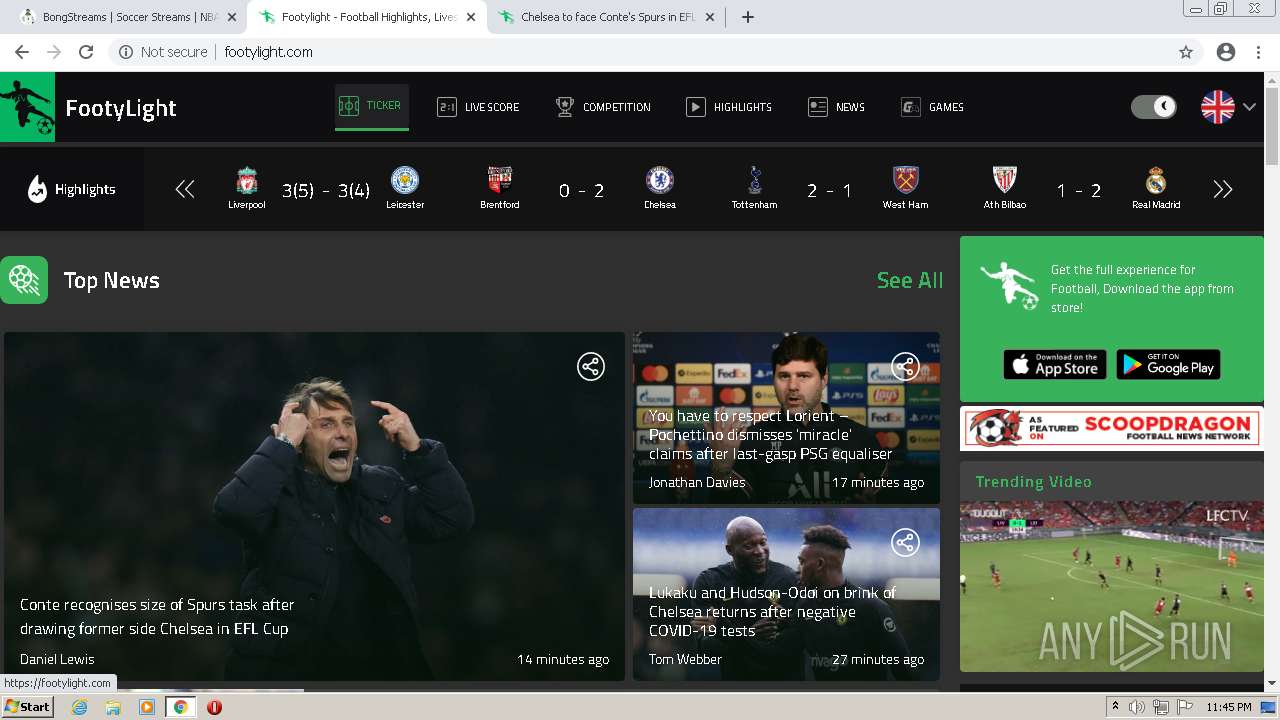Open the Competition menu

[603, 107]
